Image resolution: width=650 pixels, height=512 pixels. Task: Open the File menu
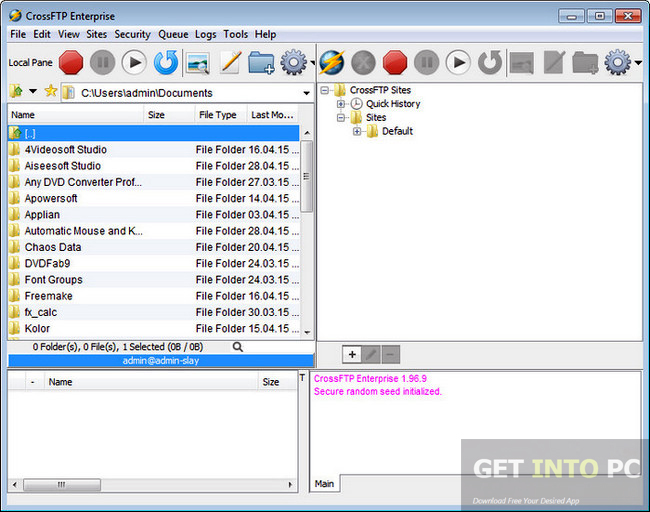[18, 34]
